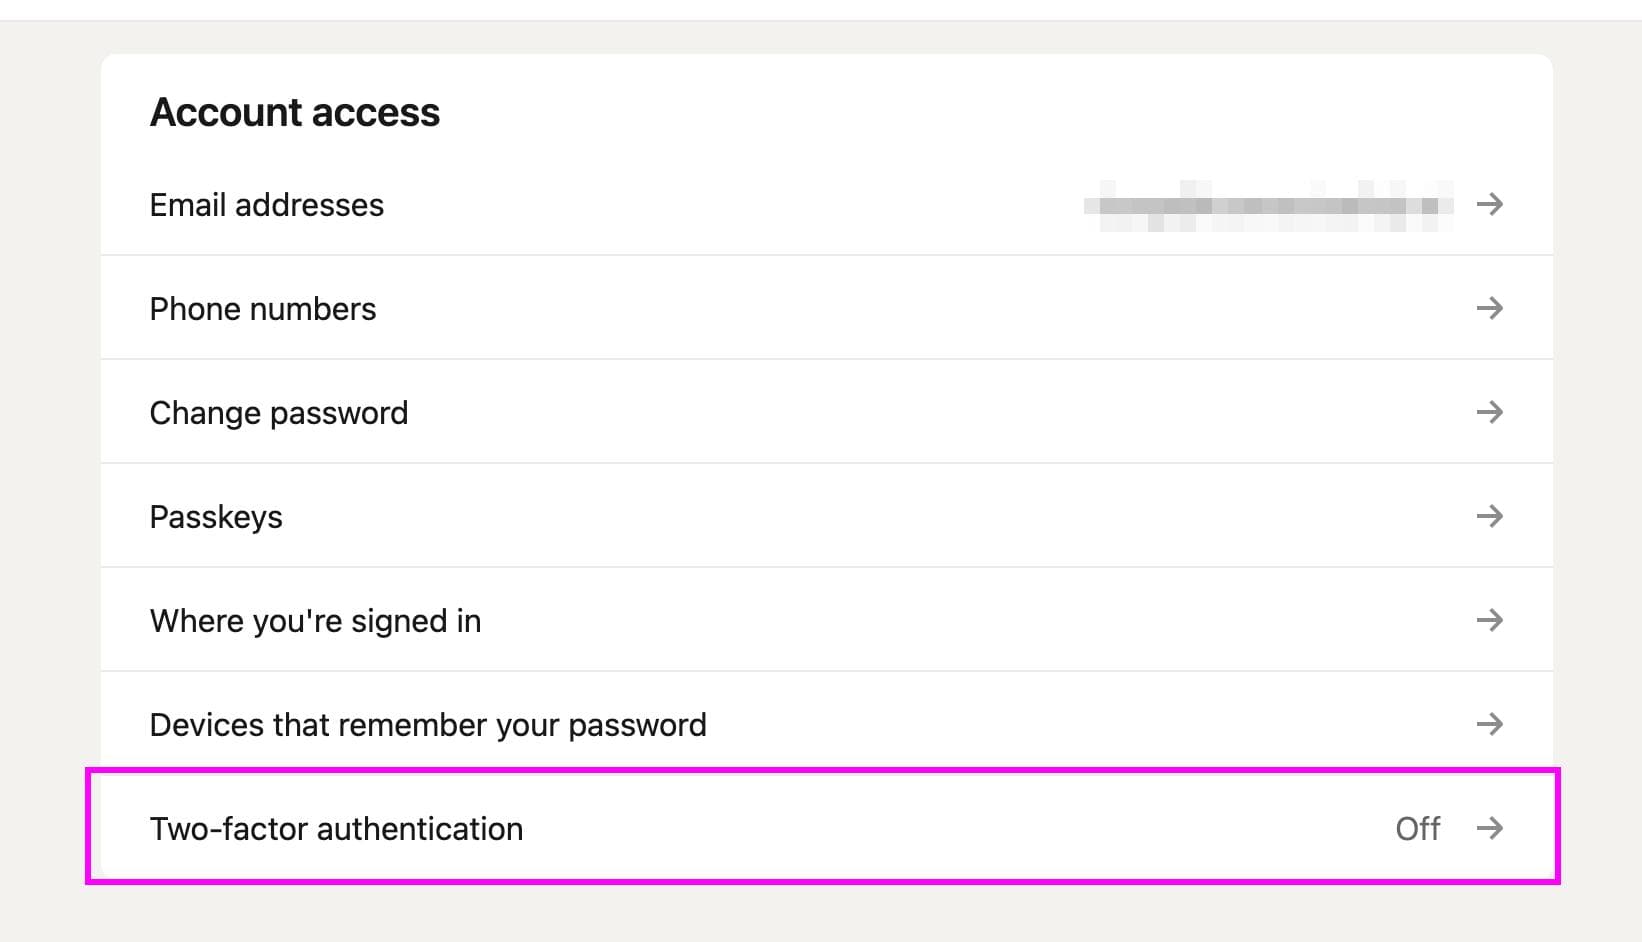Click the arrow next to Two-factor authentication
1642x942 pixels.
[x=1491, y=828]
